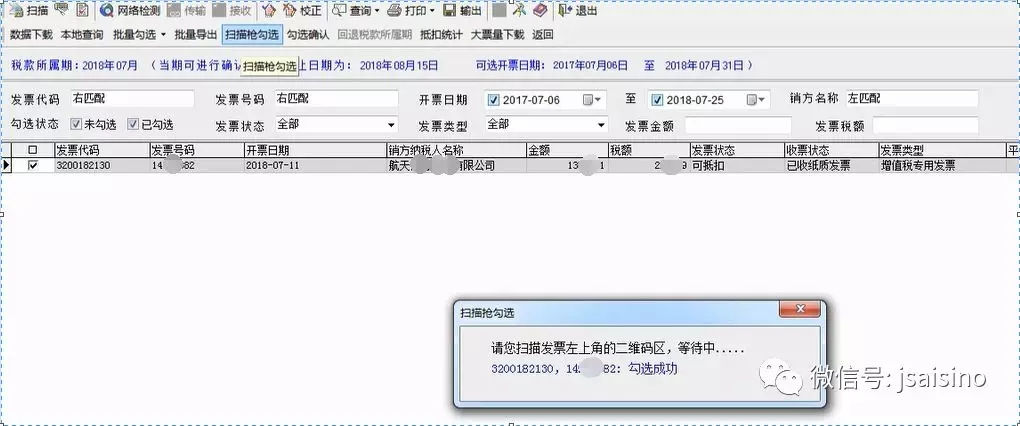1020x426 pixels.
Task: Expand the 发票类型 dropdown
Action: pyautogui.click(x=600, y=125)
